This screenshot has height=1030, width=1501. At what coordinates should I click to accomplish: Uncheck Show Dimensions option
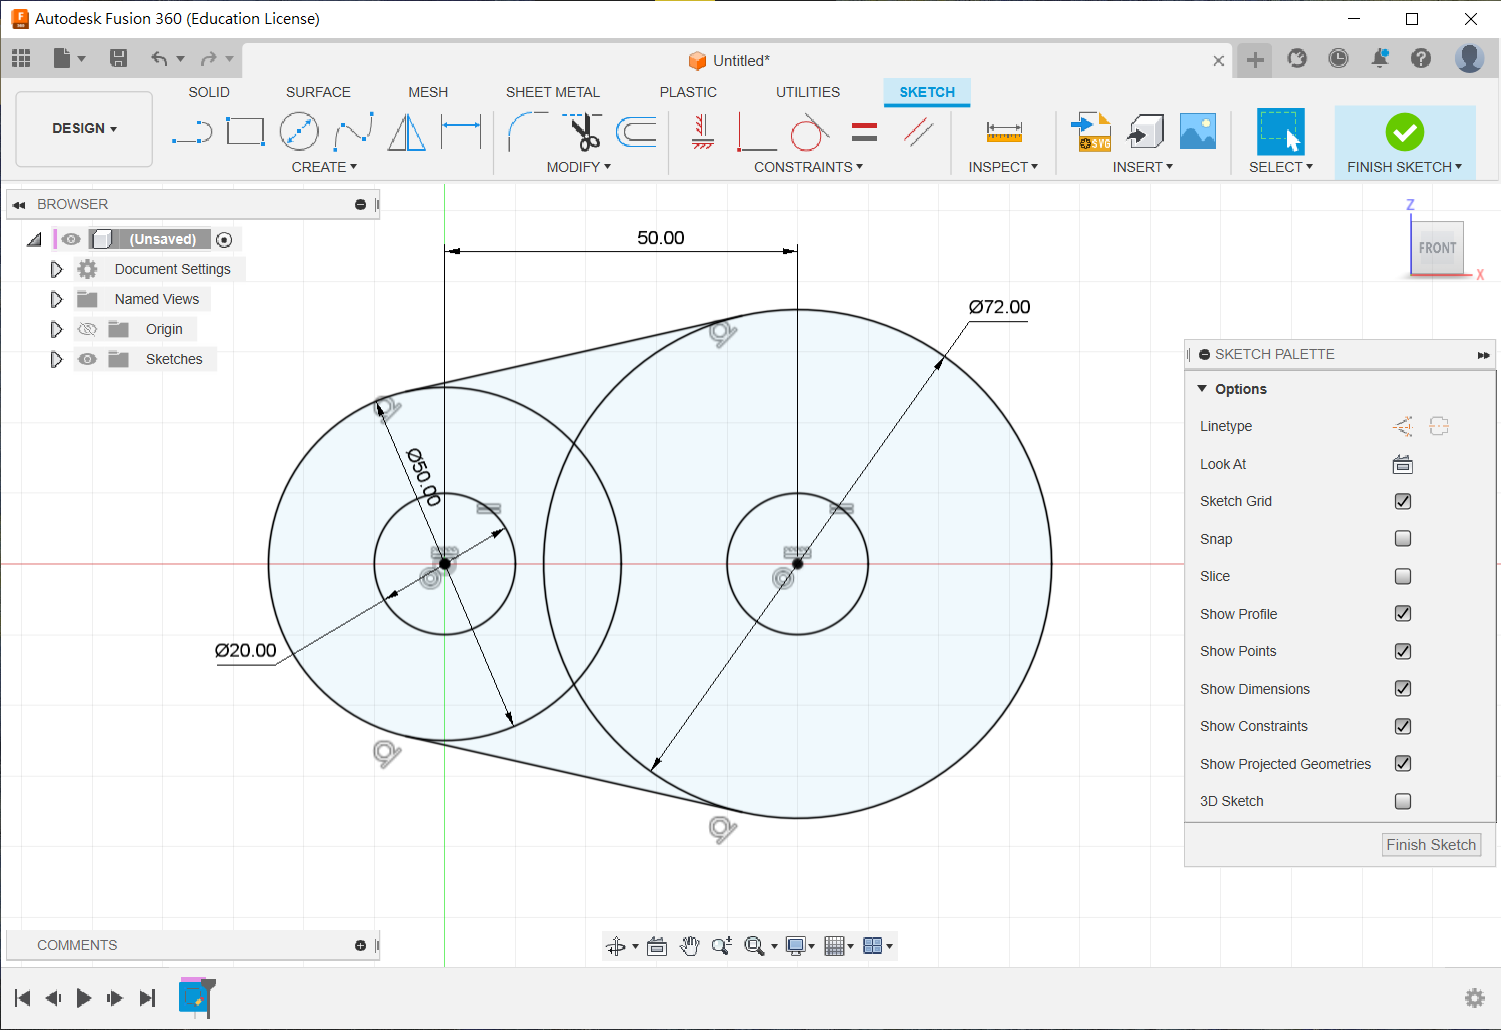click(1403, 689)
